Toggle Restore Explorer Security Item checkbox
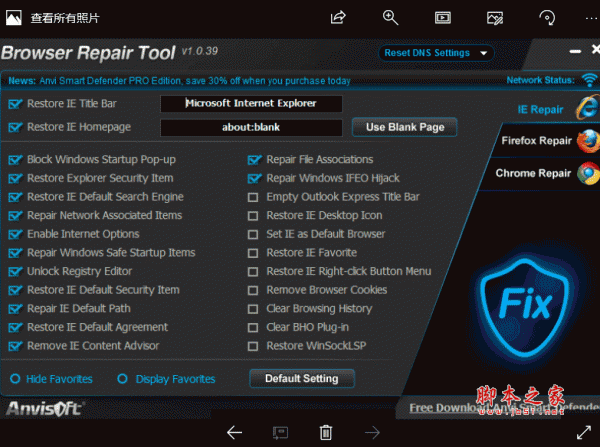The height and width of the screenshot is (447, 600). tap(15, 178)
